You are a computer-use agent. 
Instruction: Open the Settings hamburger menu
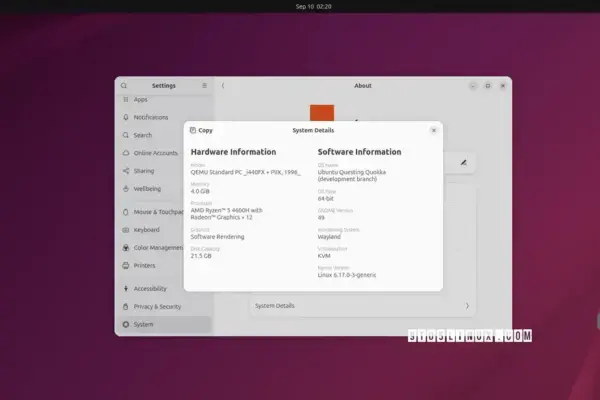click(x=204, y=85)
